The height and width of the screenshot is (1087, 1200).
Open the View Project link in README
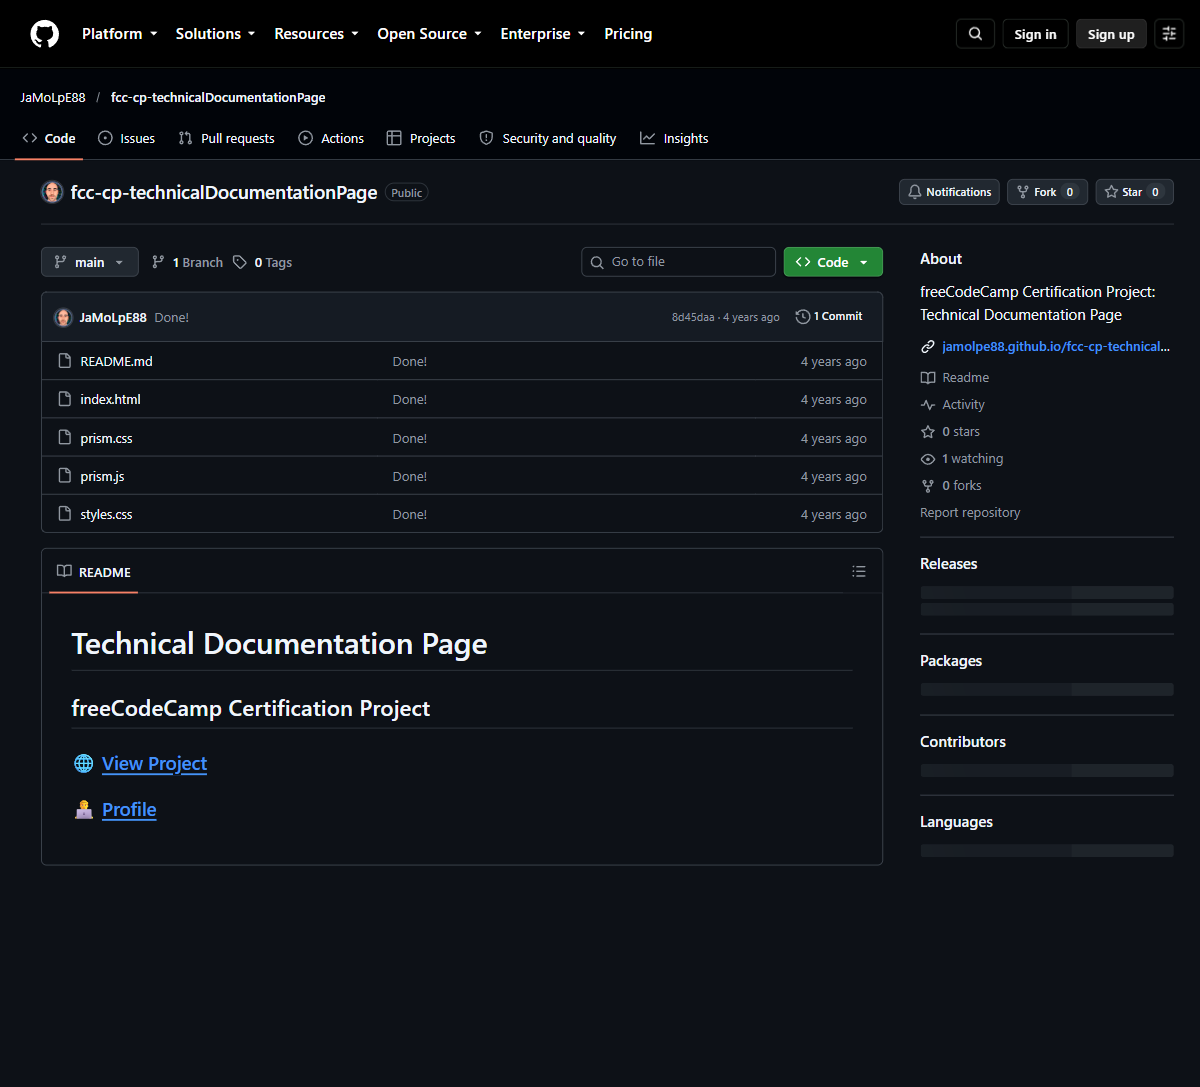pyautogui.click(x=154, y=764)
